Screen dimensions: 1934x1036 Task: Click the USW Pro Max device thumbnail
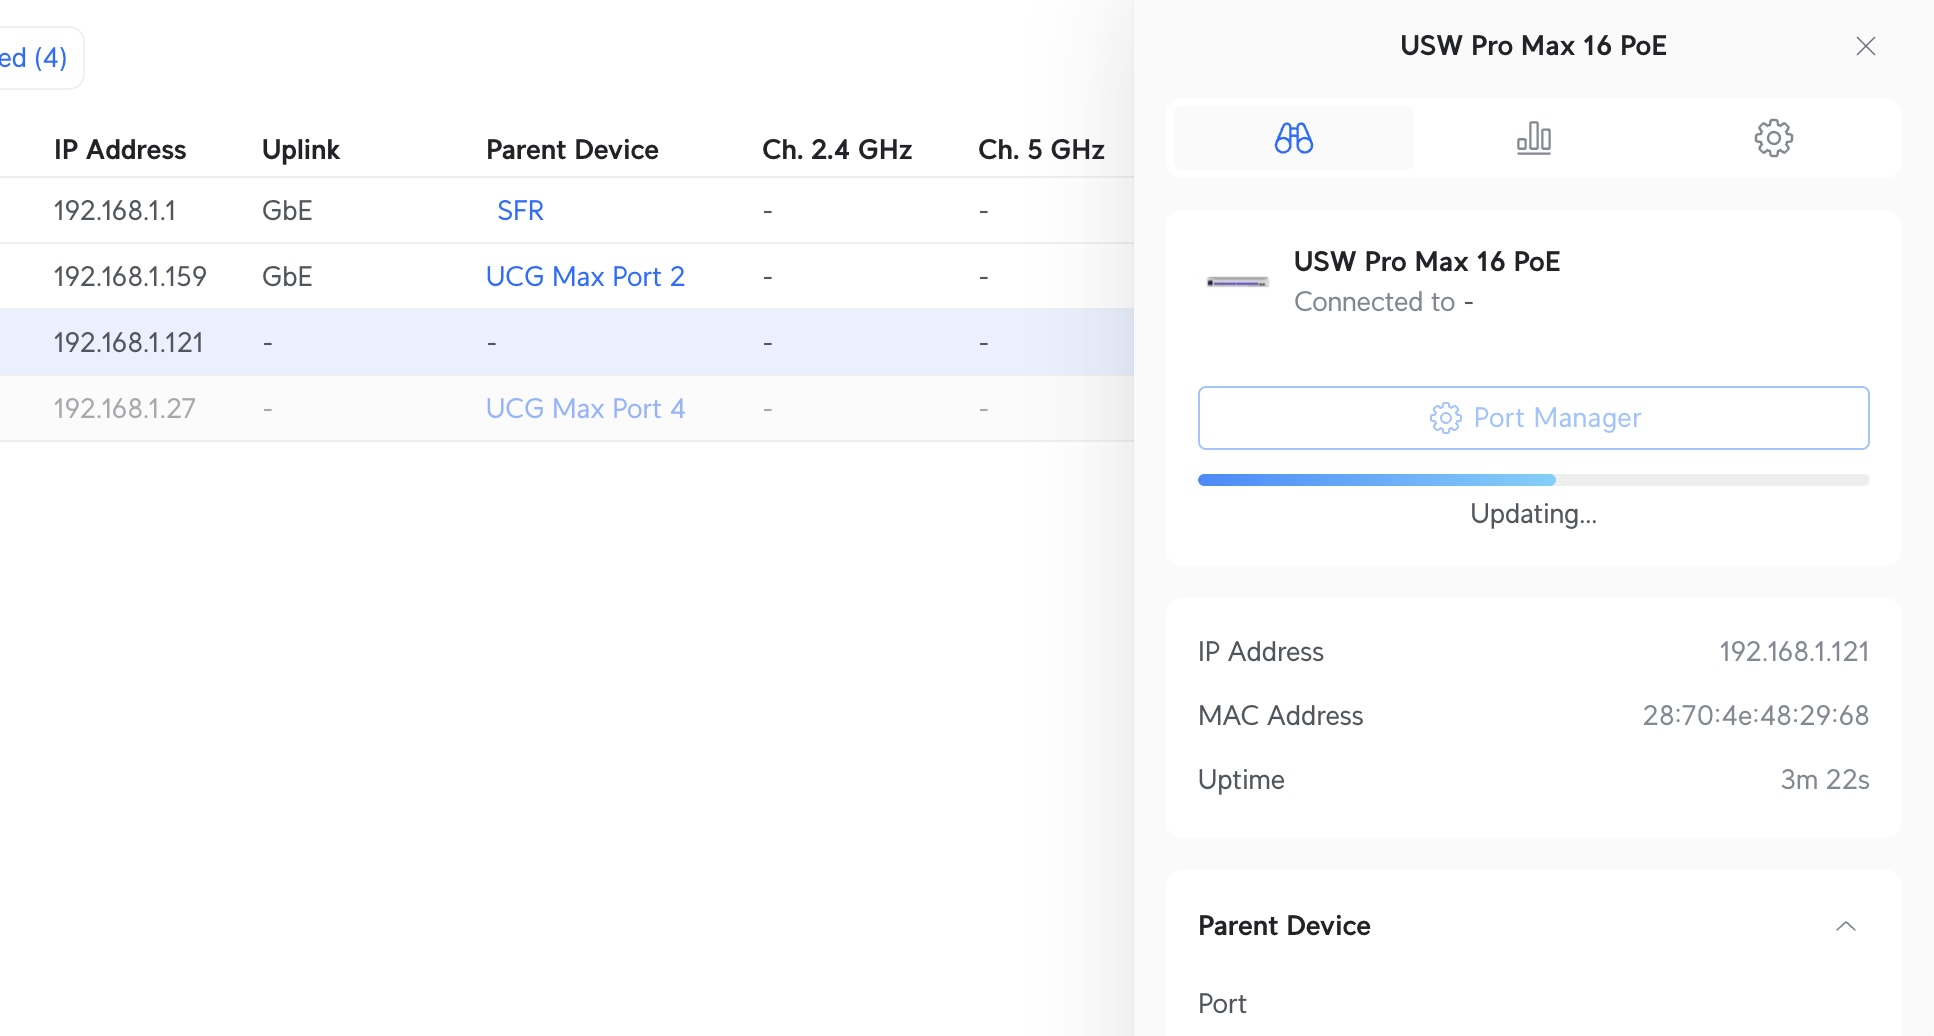[1238, 282]
